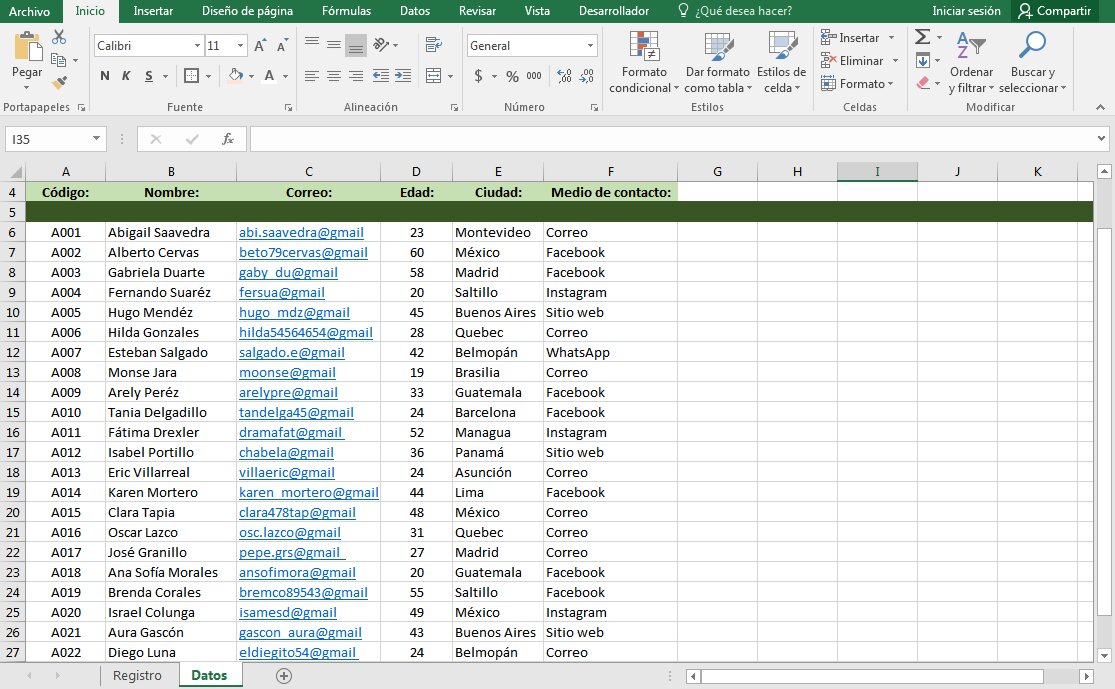The width and height of the screenshot is (1115, 689).
Task: Click the Insertar cells button
Action: tap(858, 38)
